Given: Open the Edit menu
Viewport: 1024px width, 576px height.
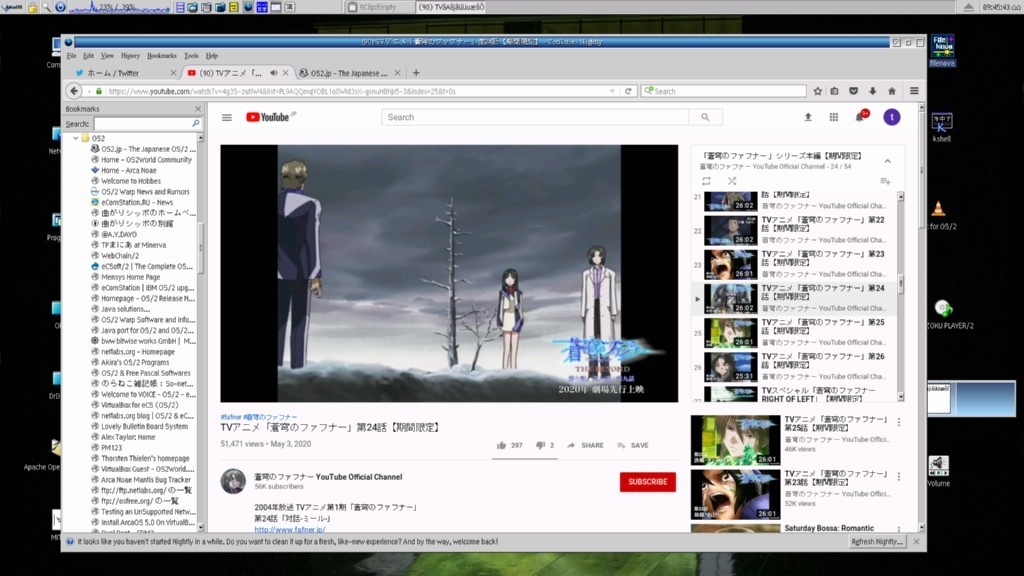Looking at the screenshot, I should [88, 56].
